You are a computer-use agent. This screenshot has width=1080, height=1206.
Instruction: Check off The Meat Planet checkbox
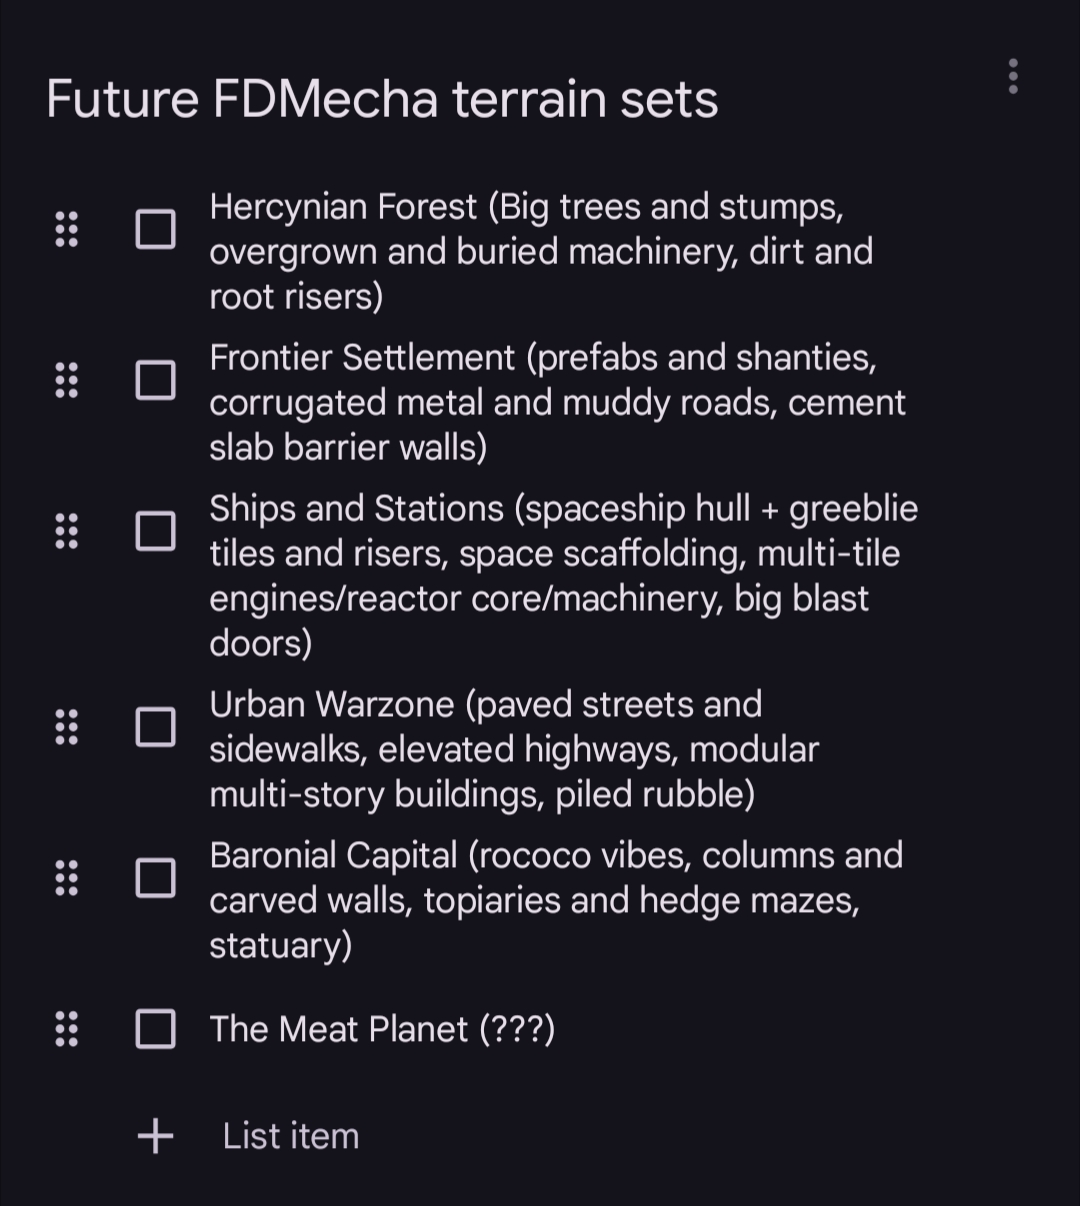155,1028
